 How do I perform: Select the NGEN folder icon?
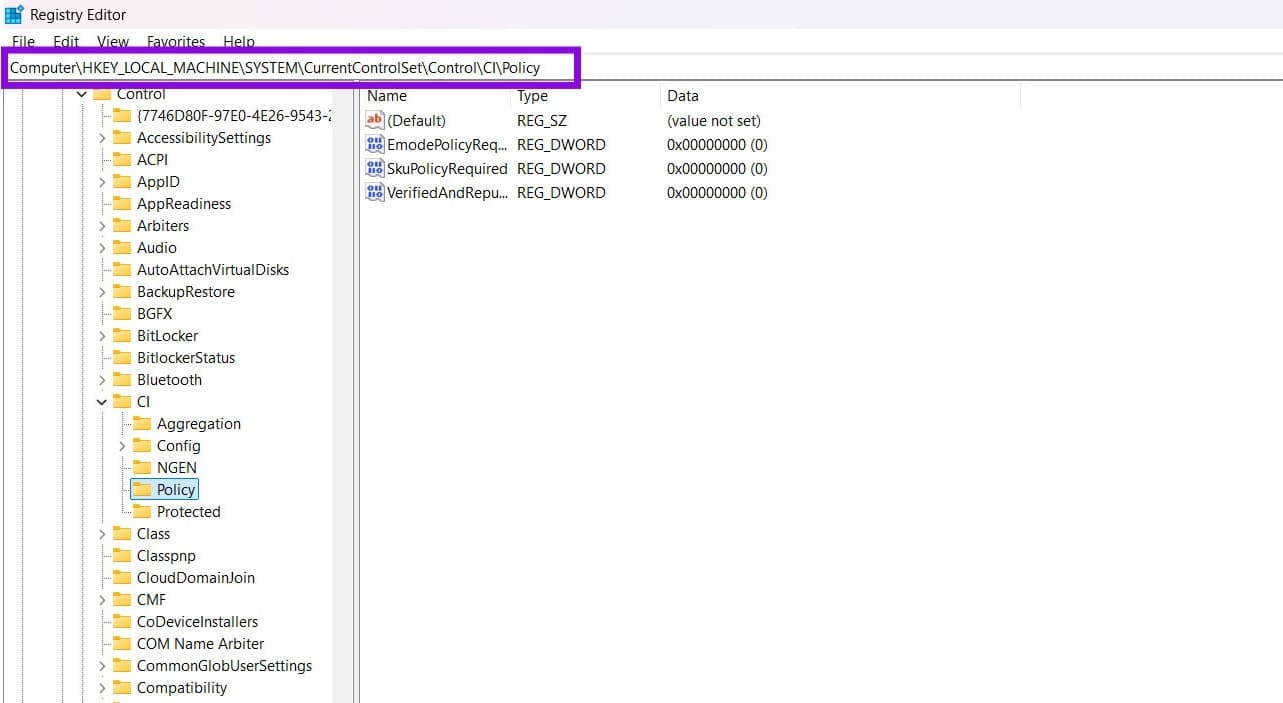[142, 468]
